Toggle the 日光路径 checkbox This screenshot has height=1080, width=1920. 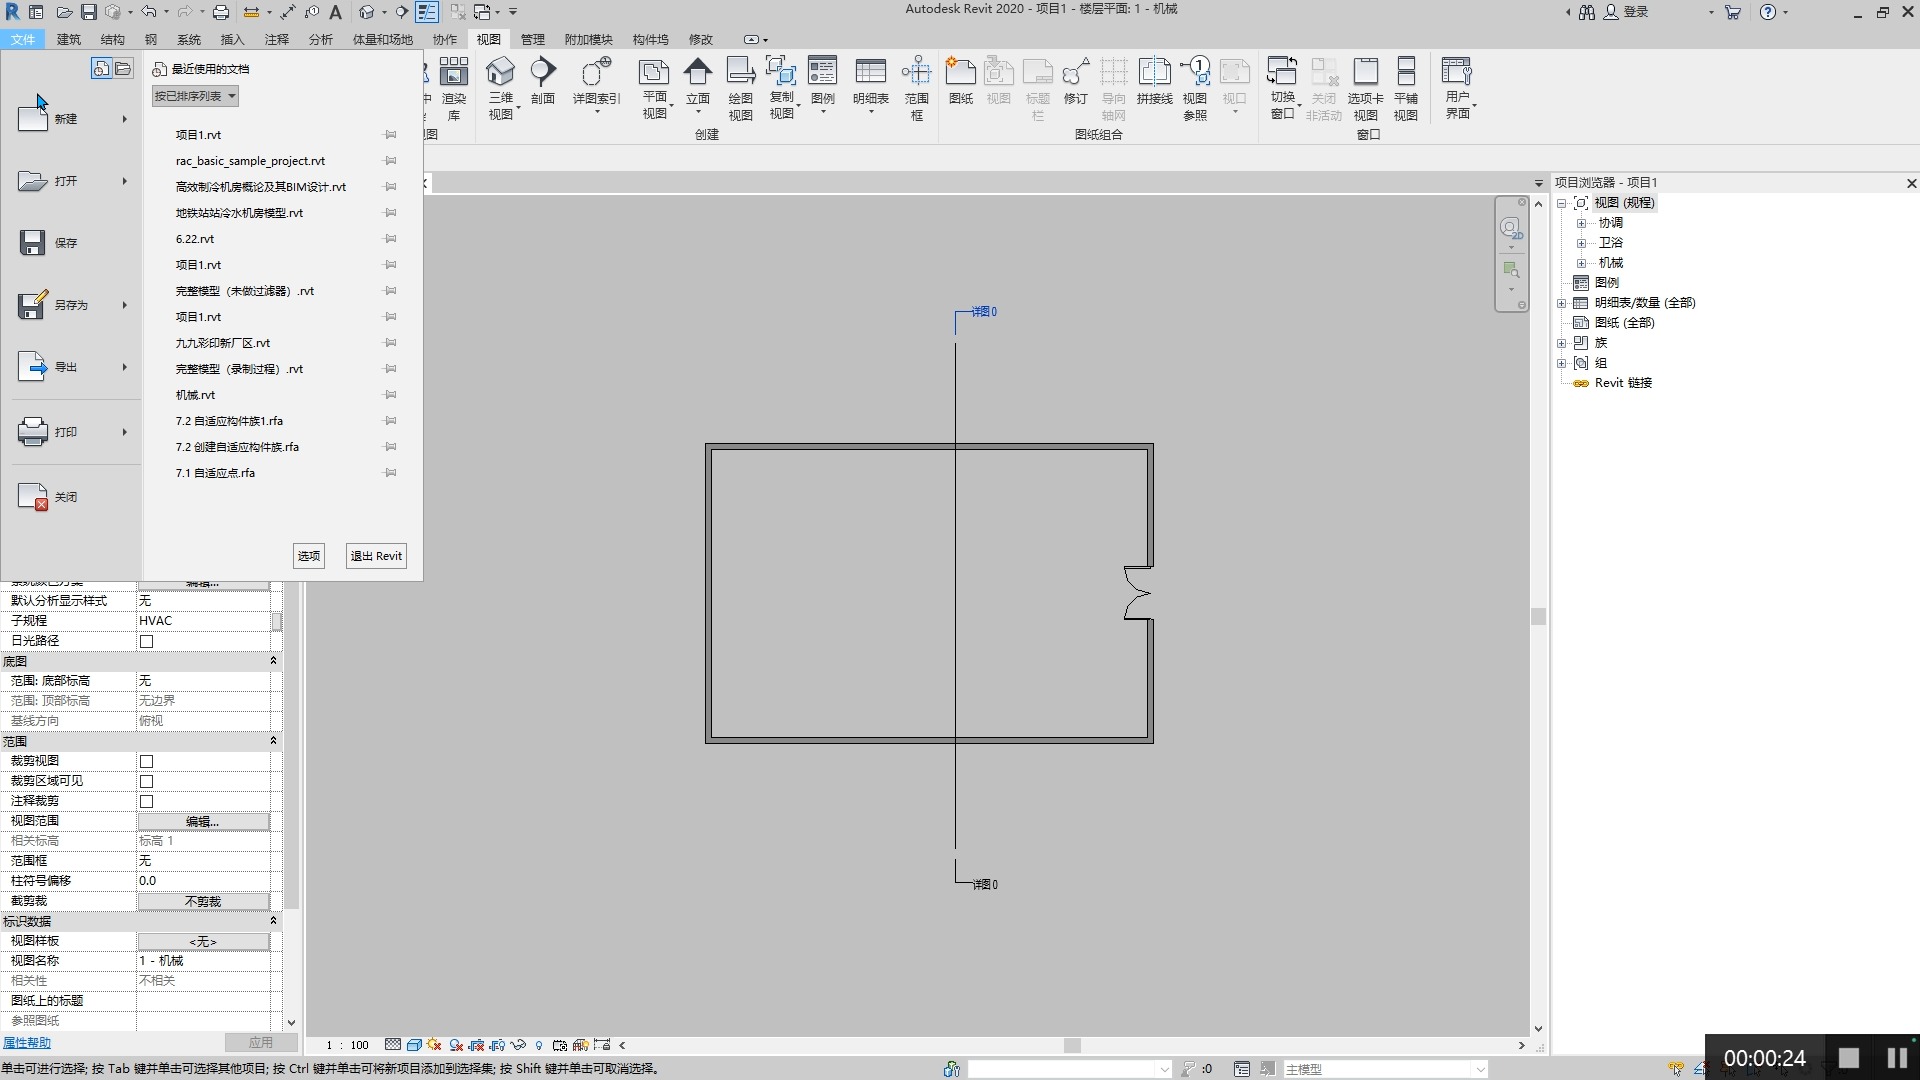[x=147, y=641]
